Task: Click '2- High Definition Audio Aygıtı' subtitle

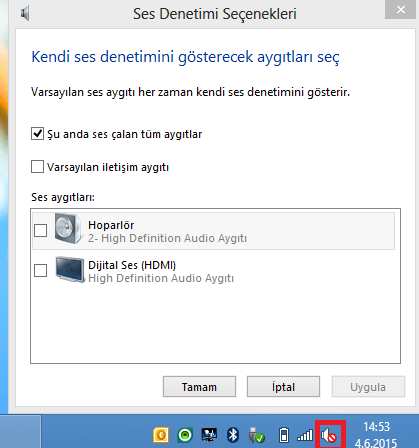Action: tap(167, 238)
